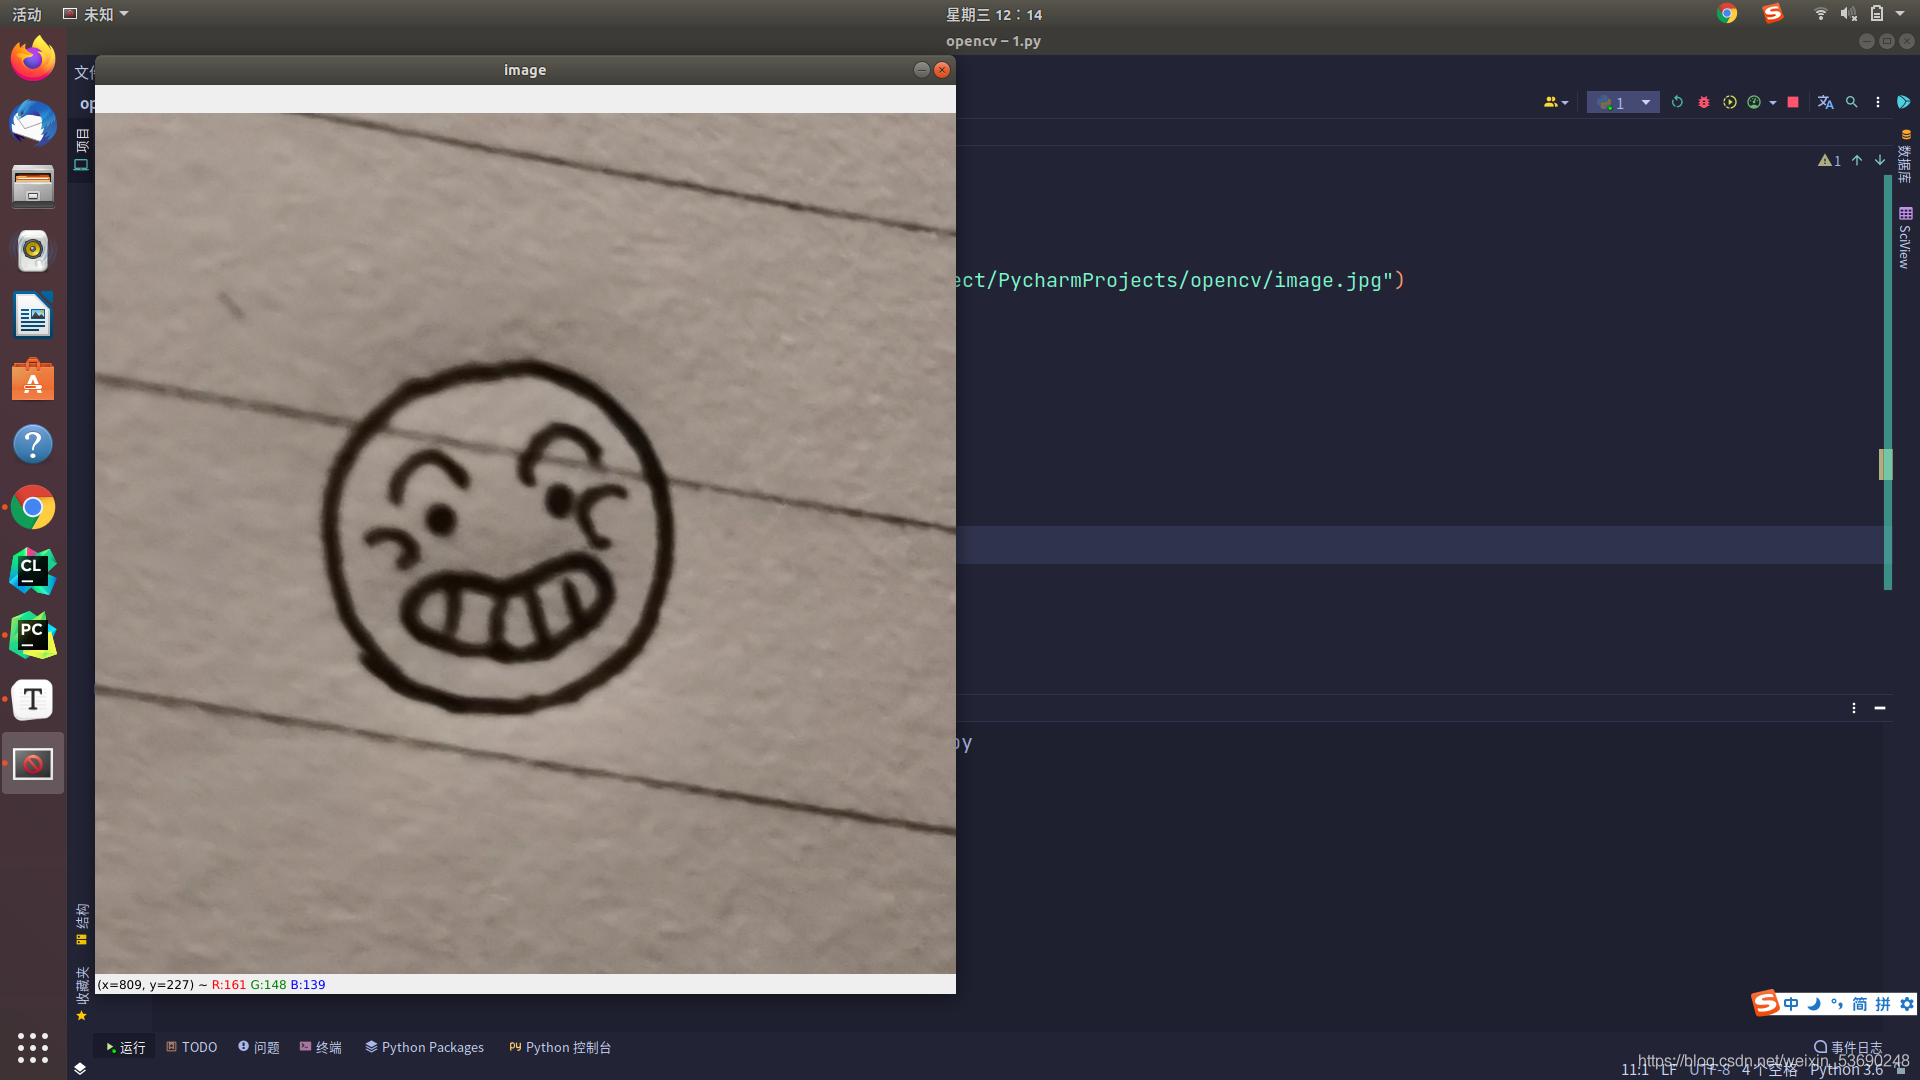The height and width of the screenshot is (1080, 1920).
Task: Open CLion from the dock
Action: 33,571
